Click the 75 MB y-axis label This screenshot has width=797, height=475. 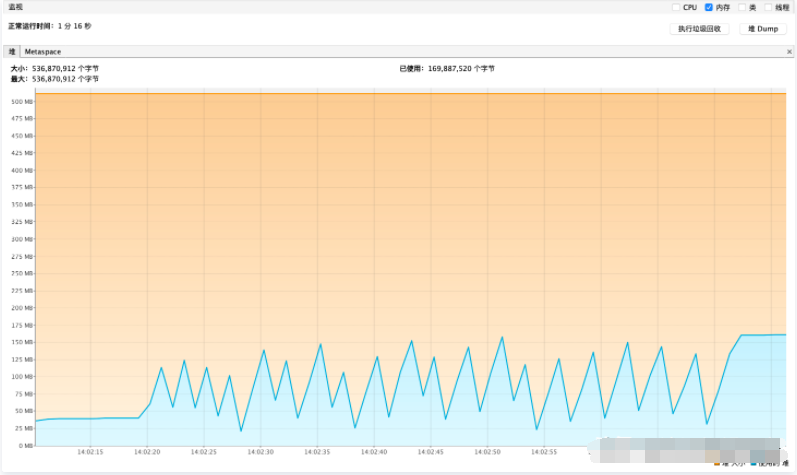tap(24, 394)
